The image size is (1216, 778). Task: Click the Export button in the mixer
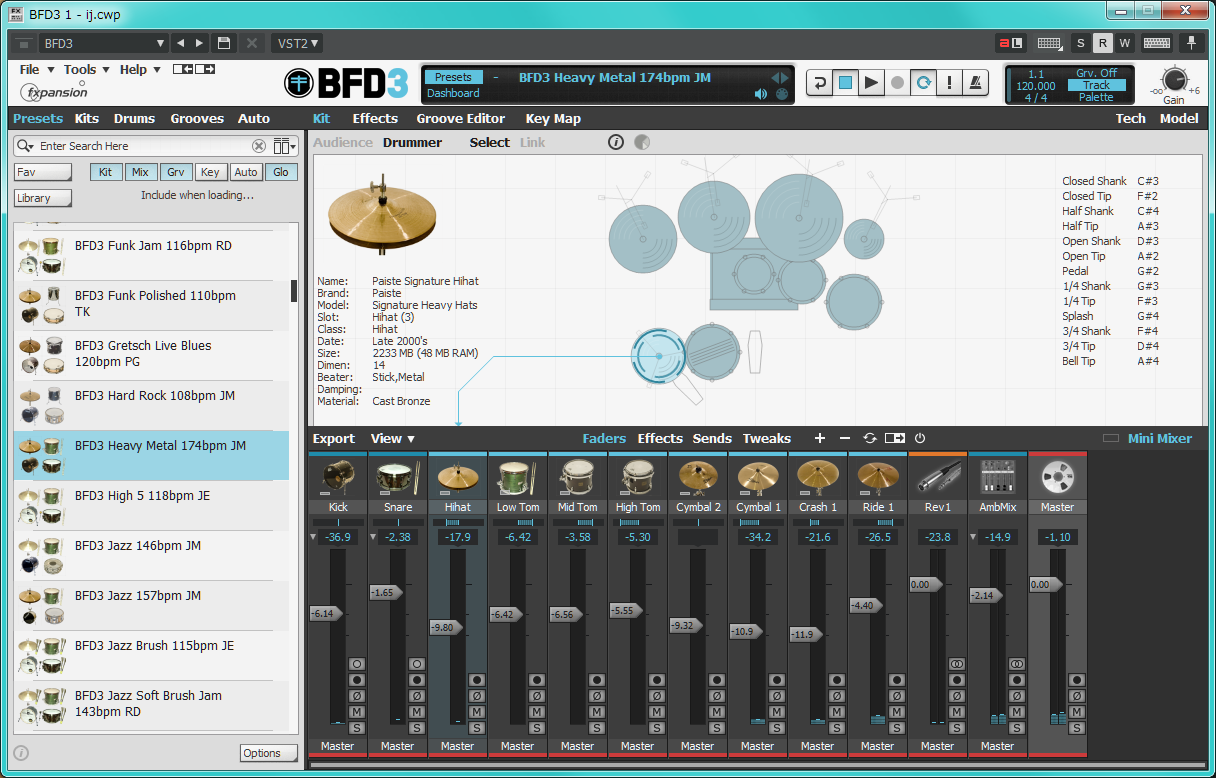click(333, 438)
